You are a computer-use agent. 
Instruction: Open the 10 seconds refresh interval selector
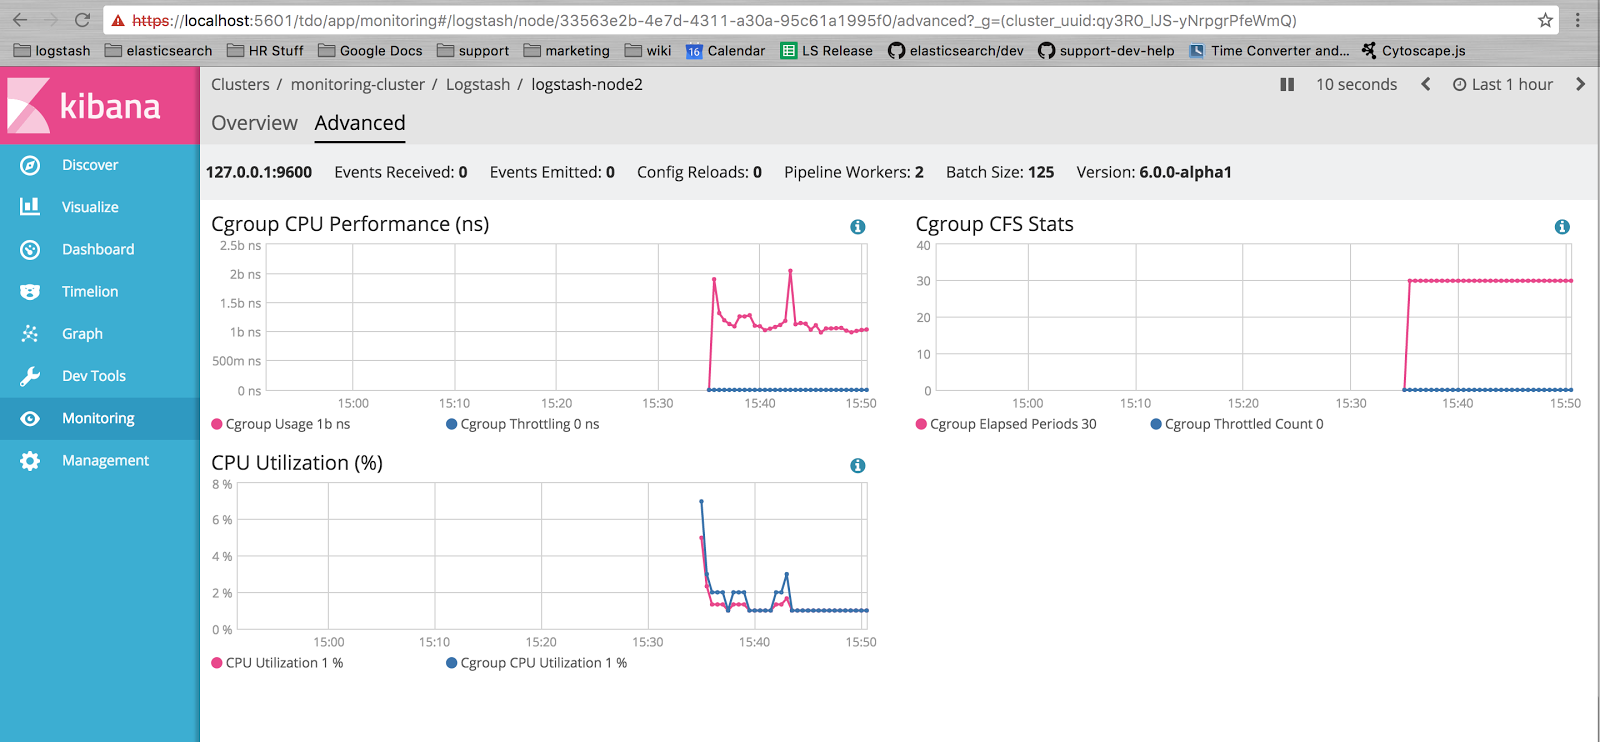[x=1356, y=85]
